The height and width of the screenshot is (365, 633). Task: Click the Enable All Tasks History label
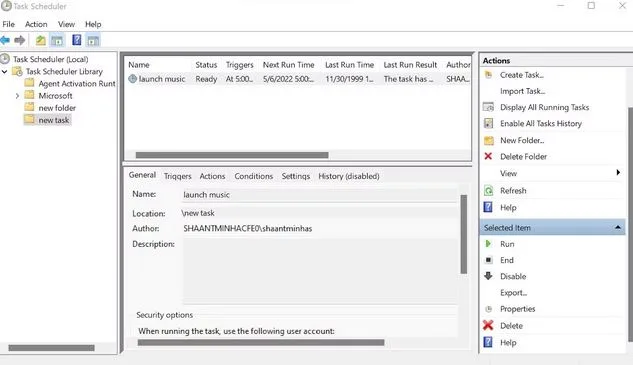click(541, 124)
